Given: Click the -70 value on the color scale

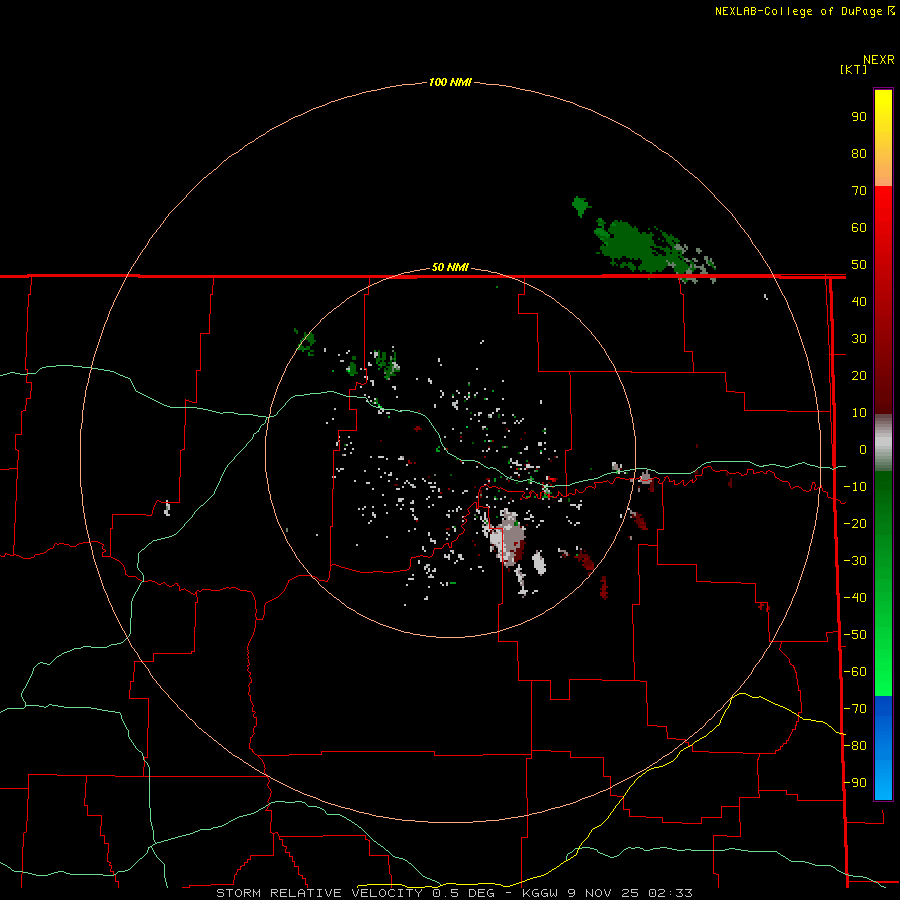Looking at the screenshot, I should tap(855, 709).
